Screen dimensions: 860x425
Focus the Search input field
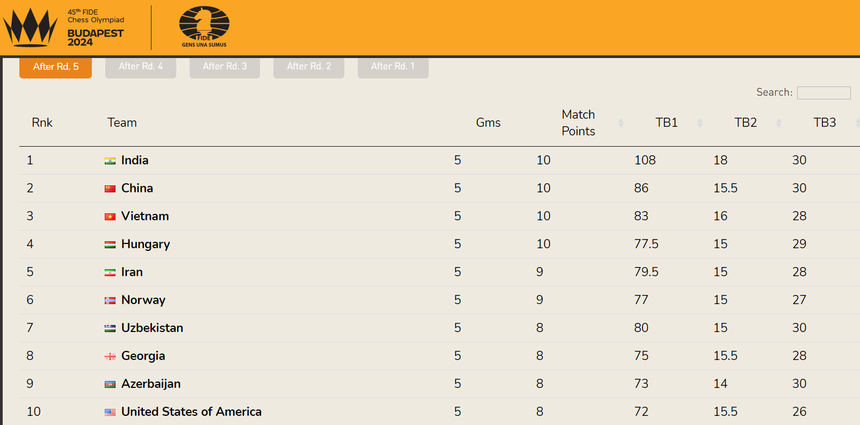click(823, 93)
